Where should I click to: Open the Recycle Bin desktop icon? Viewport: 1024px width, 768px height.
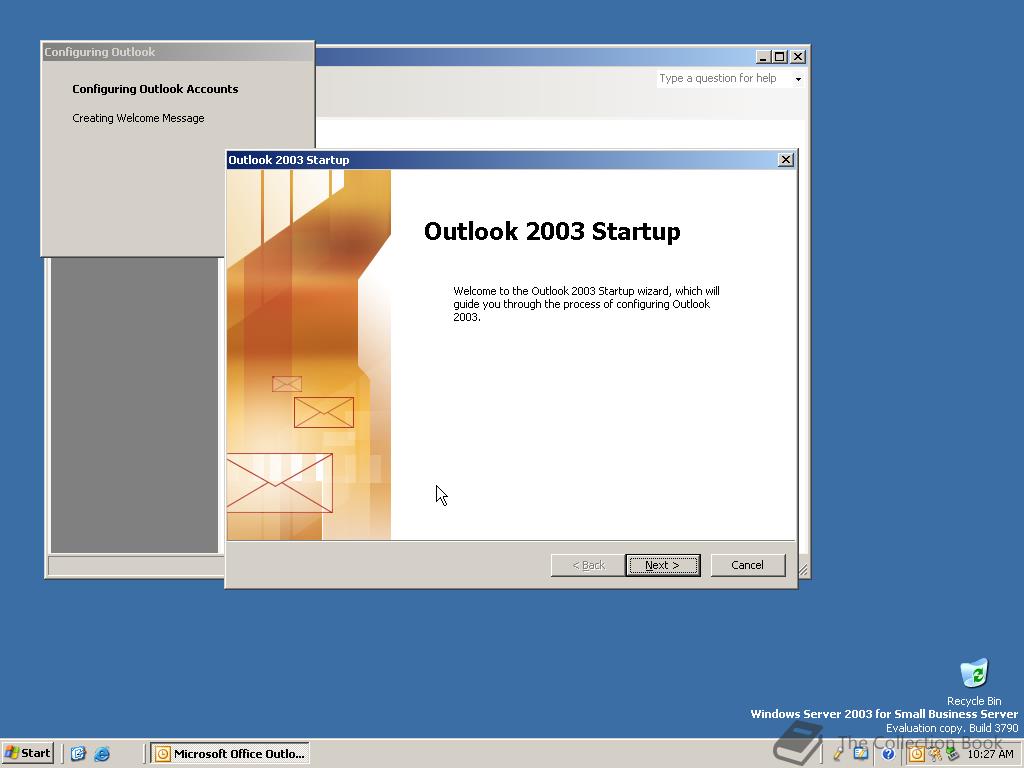point(974,682)
